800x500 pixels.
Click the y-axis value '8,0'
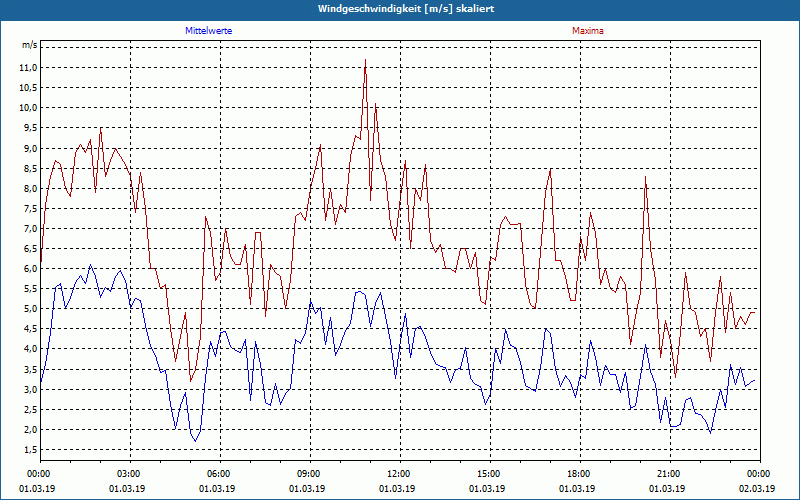pos(30,188)
